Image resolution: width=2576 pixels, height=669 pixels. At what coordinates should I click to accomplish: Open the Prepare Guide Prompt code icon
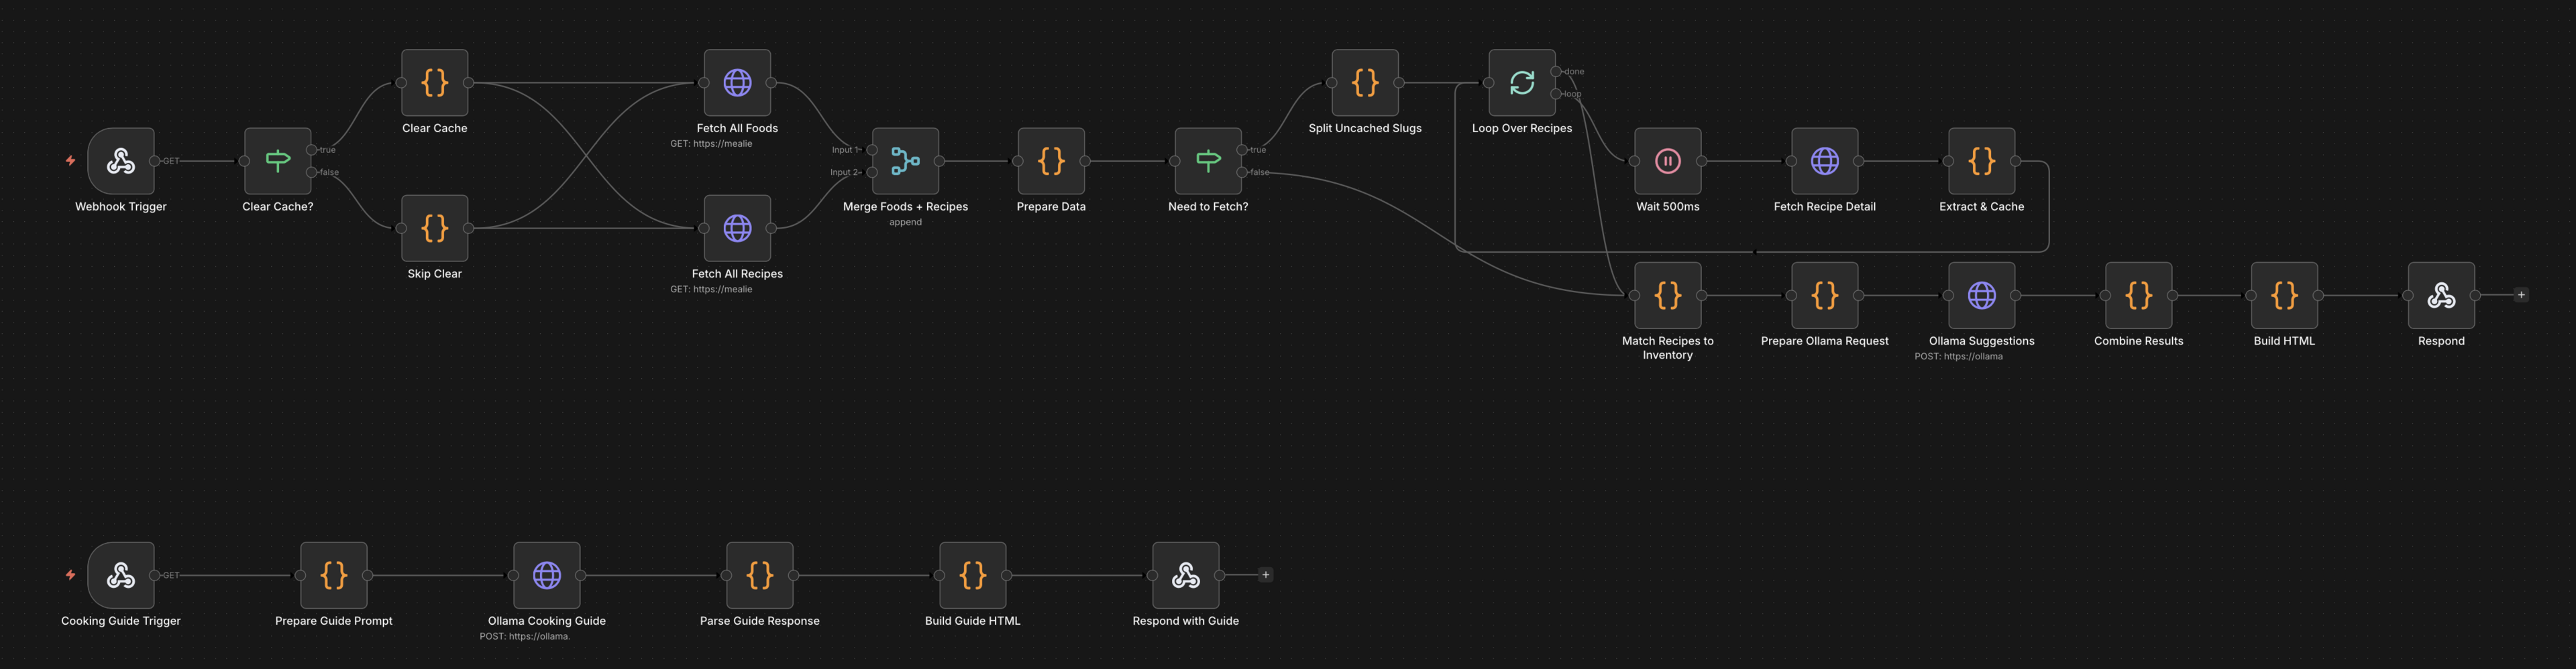pos(333,575)
